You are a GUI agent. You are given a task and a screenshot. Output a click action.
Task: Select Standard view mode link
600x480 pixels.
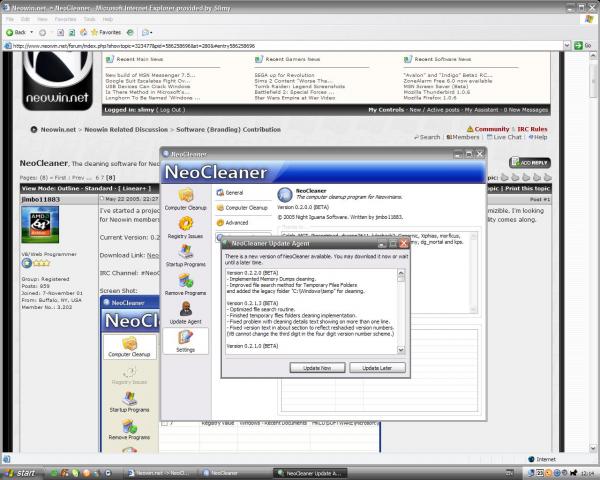[99, 188]
